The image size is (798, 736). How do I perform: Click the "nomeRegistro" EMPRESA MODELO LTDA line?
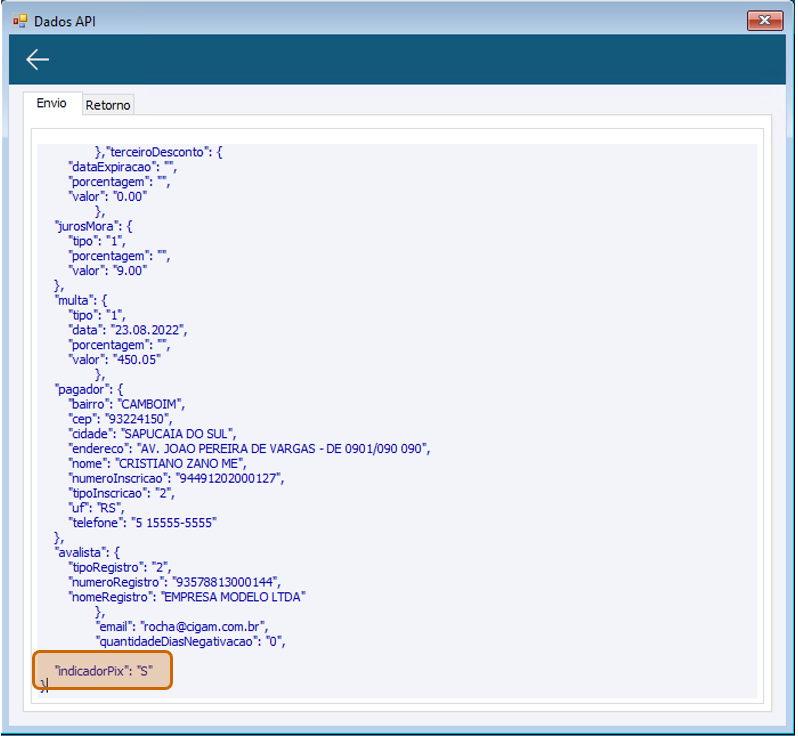(x=187, y=597)
